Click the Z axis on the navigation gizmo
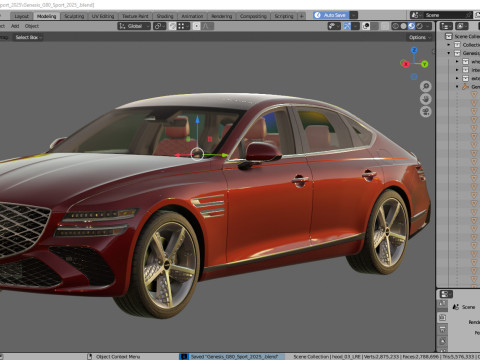This screenshot has height=360, width=480. 414,50
